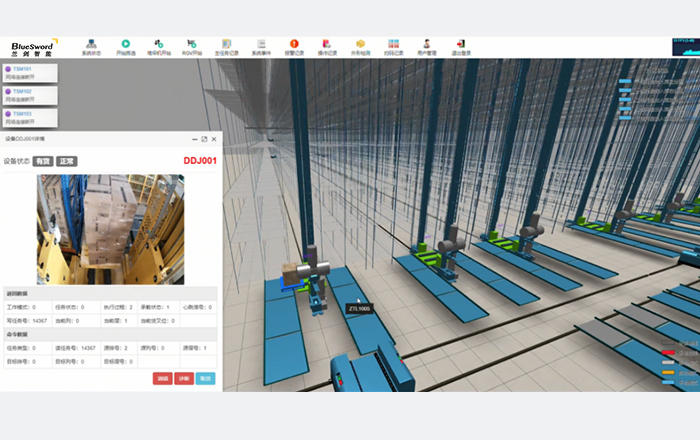Click the 诊断 diagnose button

pos(183,379)
